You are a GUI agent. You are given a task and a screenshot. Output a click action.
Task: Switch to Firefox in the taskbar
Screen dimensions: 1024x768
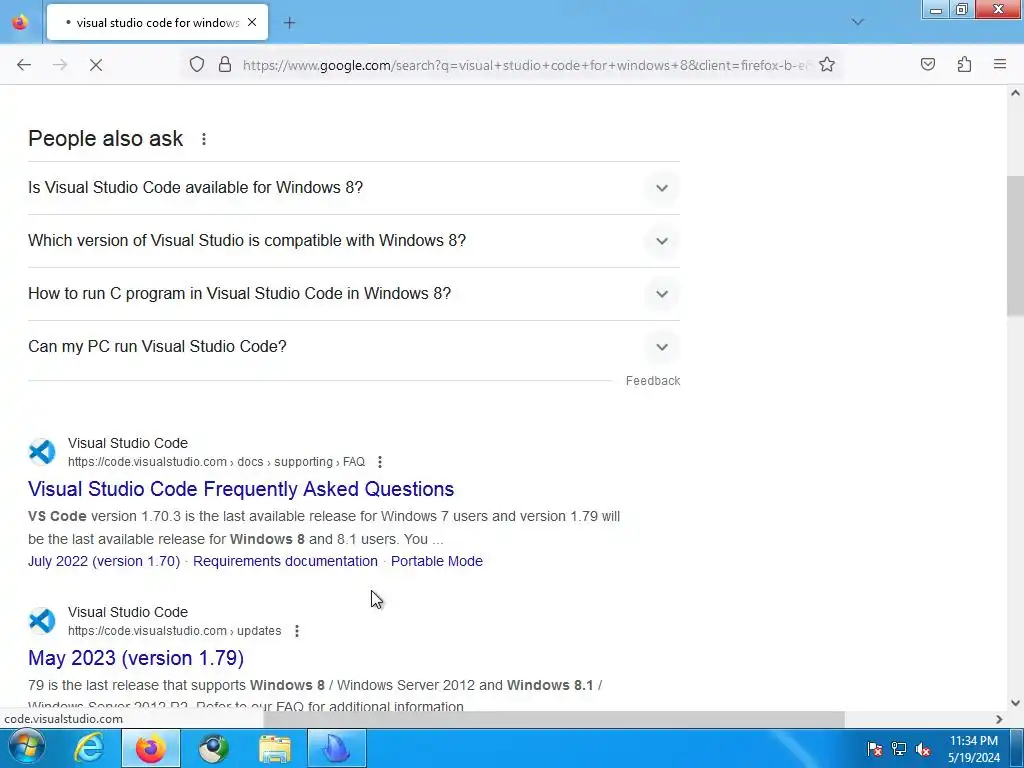150,748
